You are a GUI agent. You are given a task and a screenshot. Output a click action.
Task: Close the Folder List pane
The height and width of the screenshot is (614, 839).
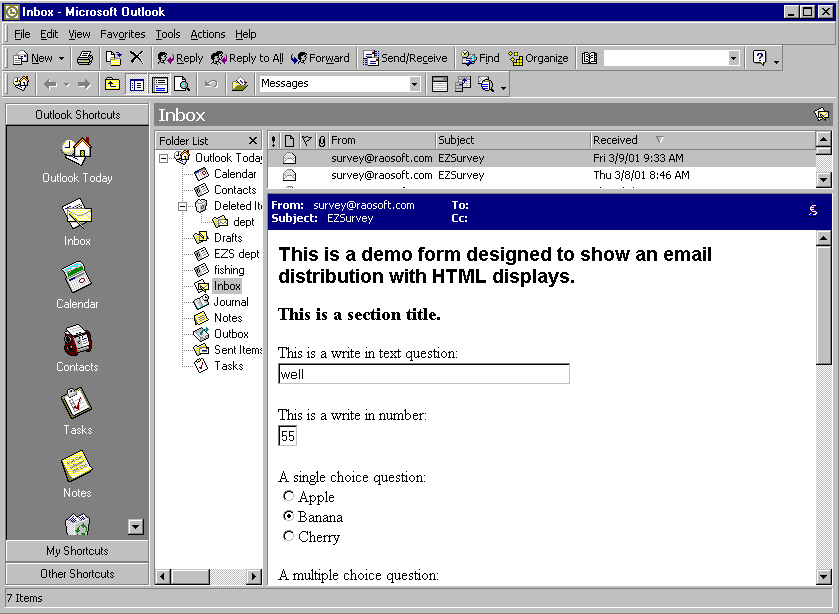point(253,141)
